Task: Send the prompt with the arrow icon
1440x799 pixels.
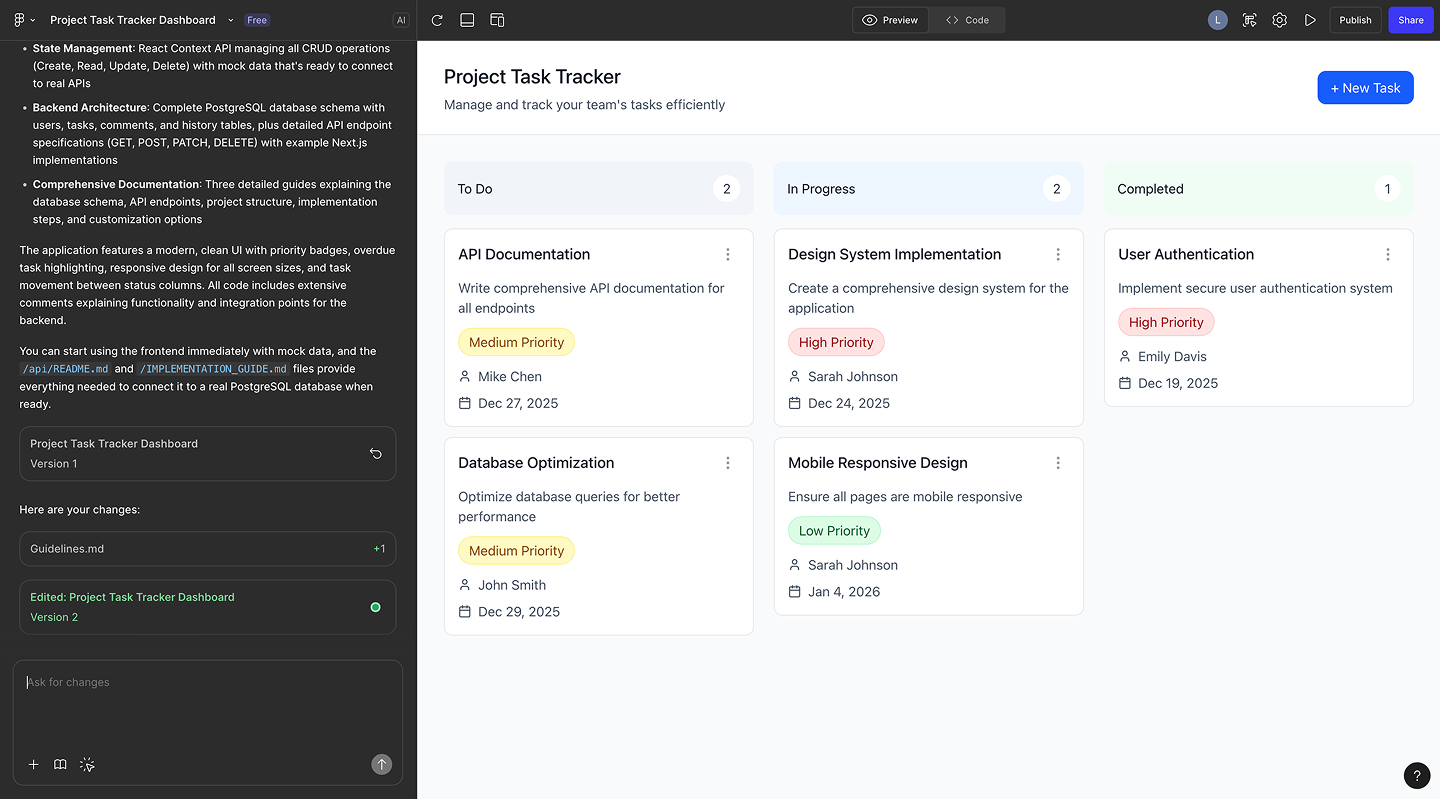Action: (x=381, y=764)
